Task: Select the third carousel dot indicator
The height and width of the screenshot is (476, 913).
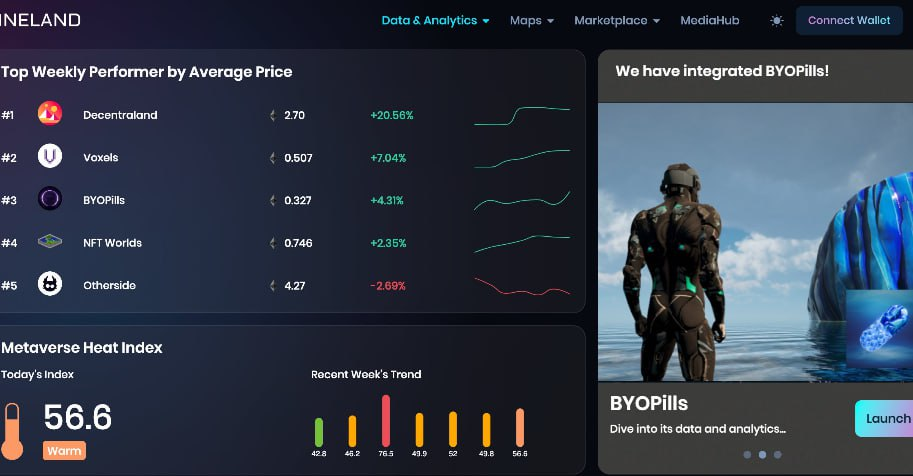Action: [778, 454]
